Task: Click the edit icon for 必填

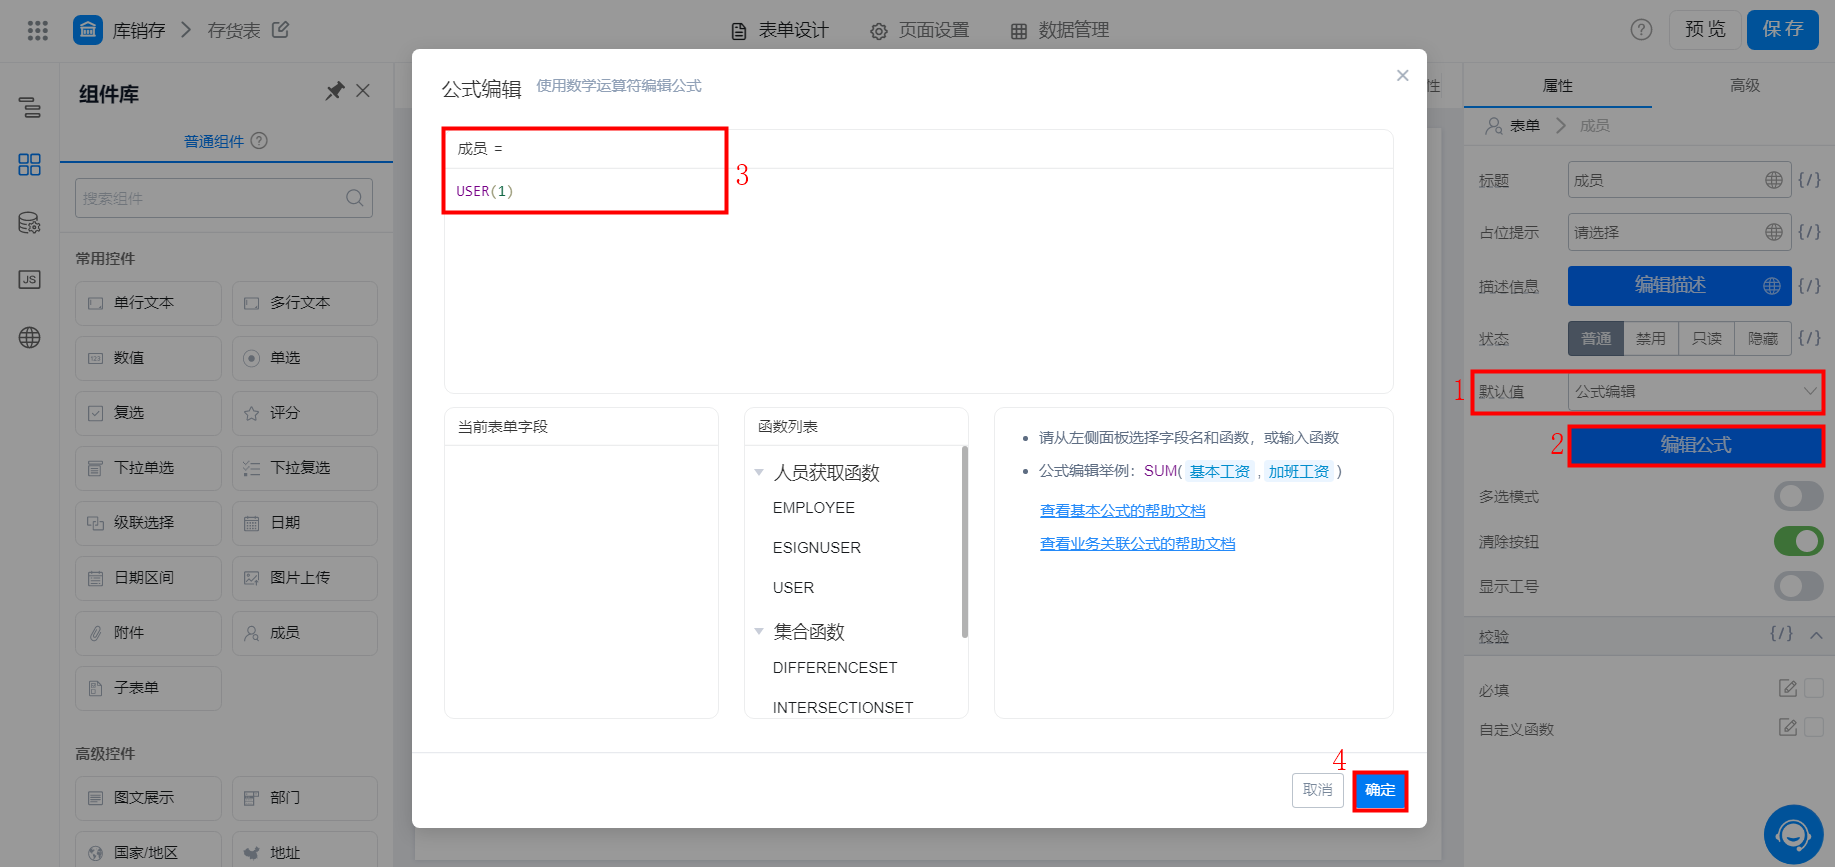Action: click(1788, 688)
